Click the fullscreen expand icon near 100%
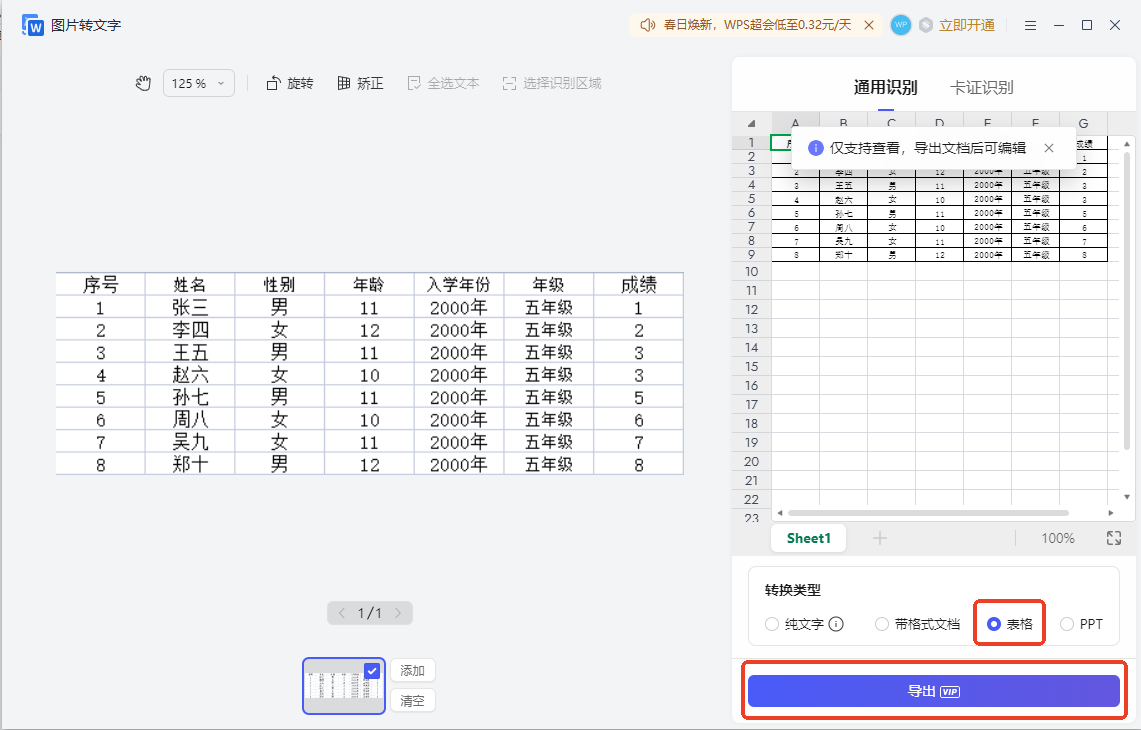 point(1113,538)
